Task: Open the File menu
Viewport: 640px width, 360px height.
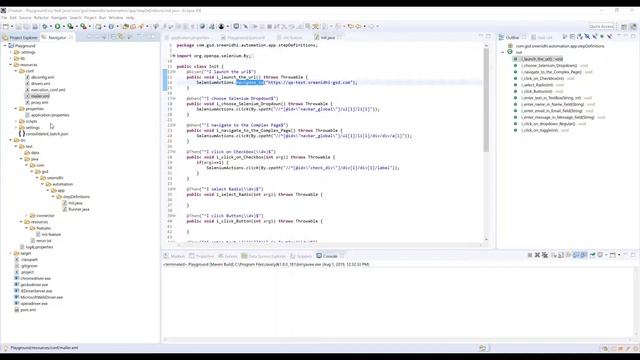Action: click(4, 18)
